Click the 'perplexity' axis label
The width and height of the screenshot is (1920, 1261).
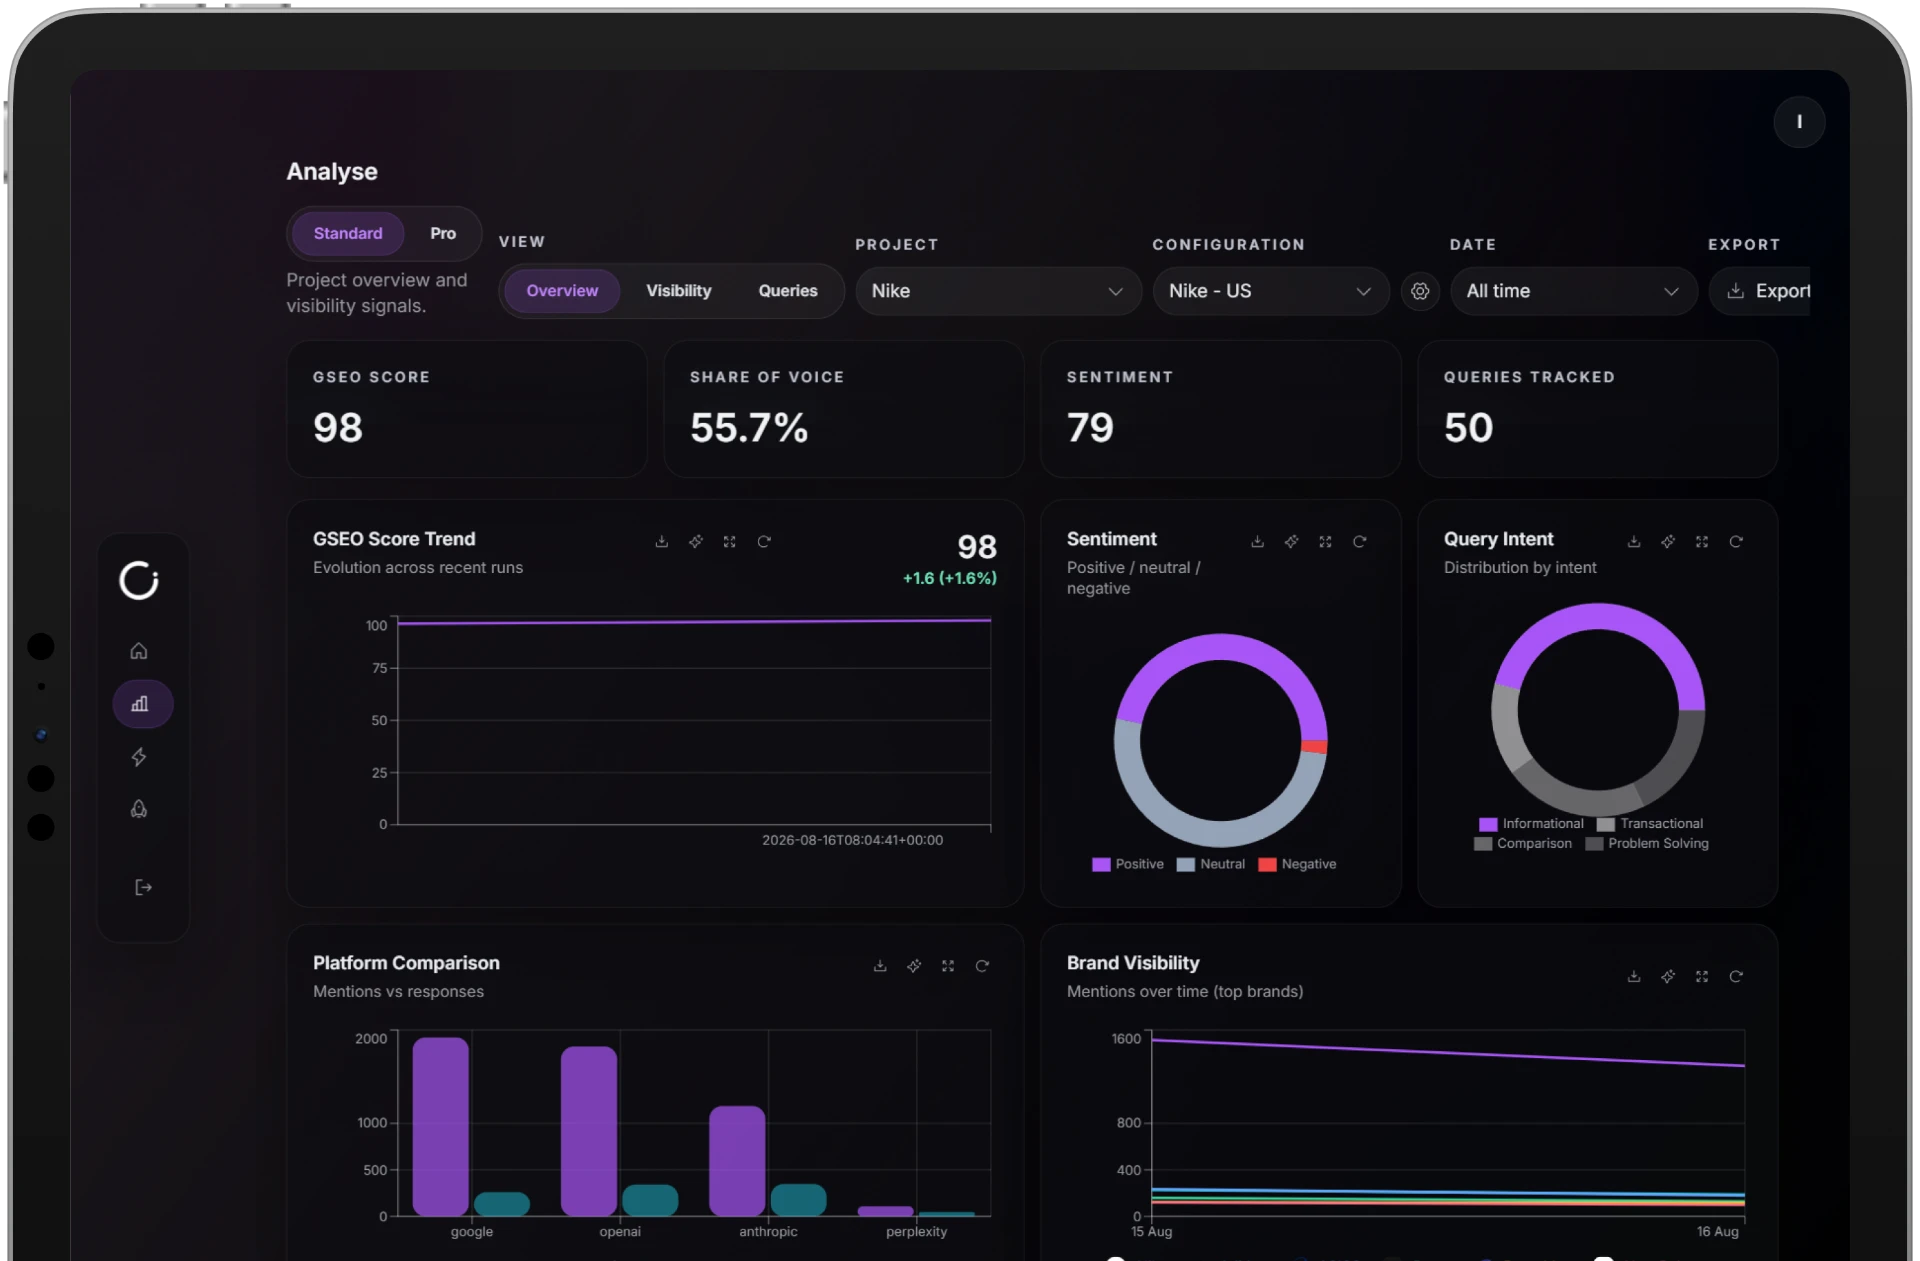[916, 1231]
